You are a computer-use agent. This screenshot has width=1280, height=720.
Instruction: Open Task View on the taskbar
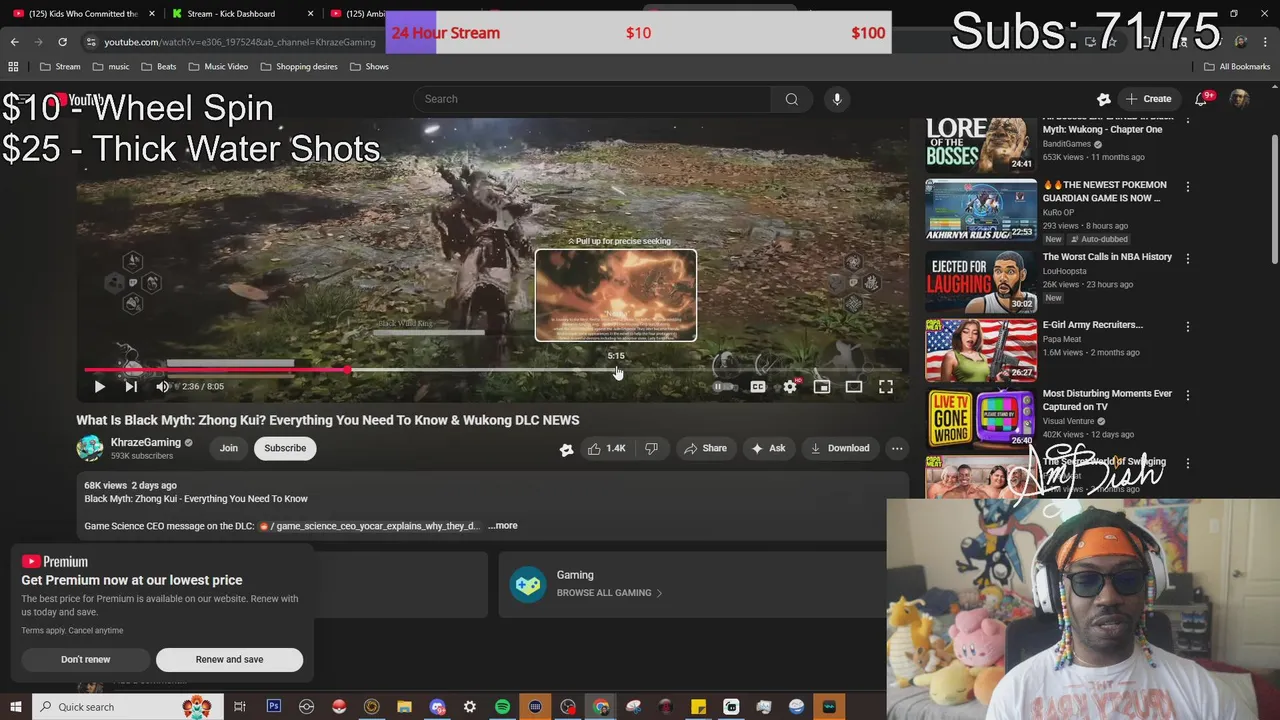(x=240, y=707)
